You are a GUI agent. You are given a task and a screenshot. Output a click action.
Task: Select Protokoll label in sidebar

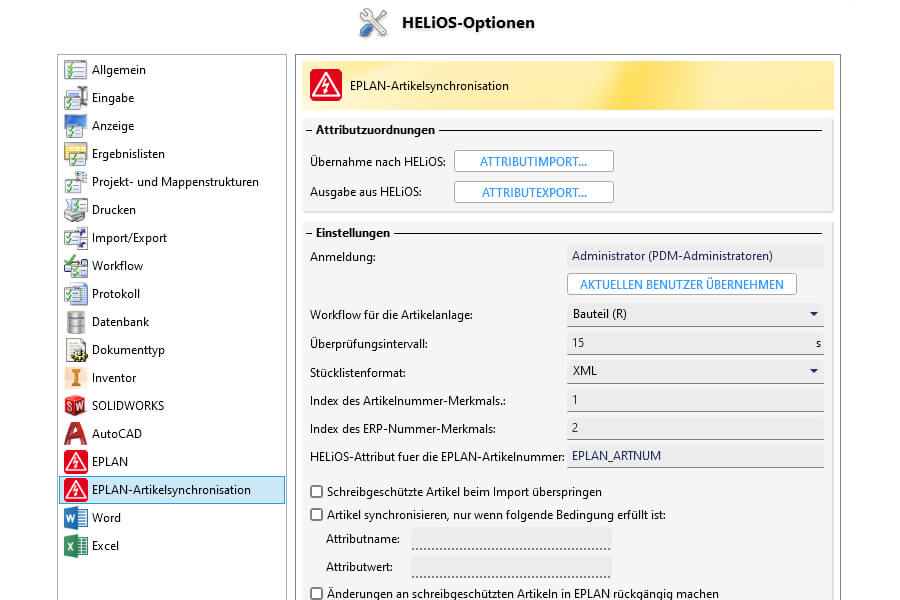[116, 294]
